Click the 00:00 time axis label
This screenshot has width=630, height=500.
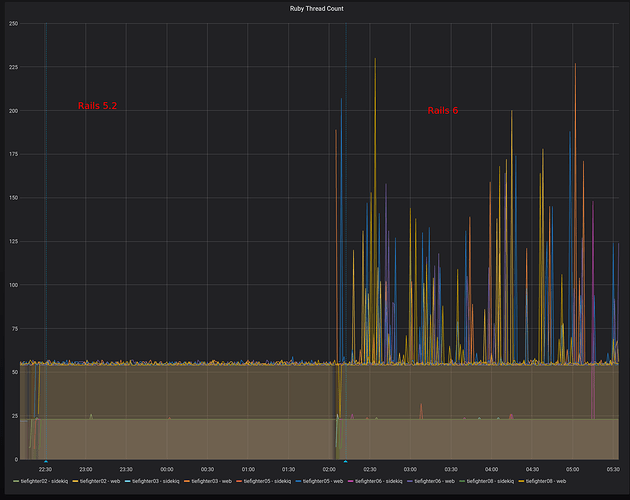167,469
